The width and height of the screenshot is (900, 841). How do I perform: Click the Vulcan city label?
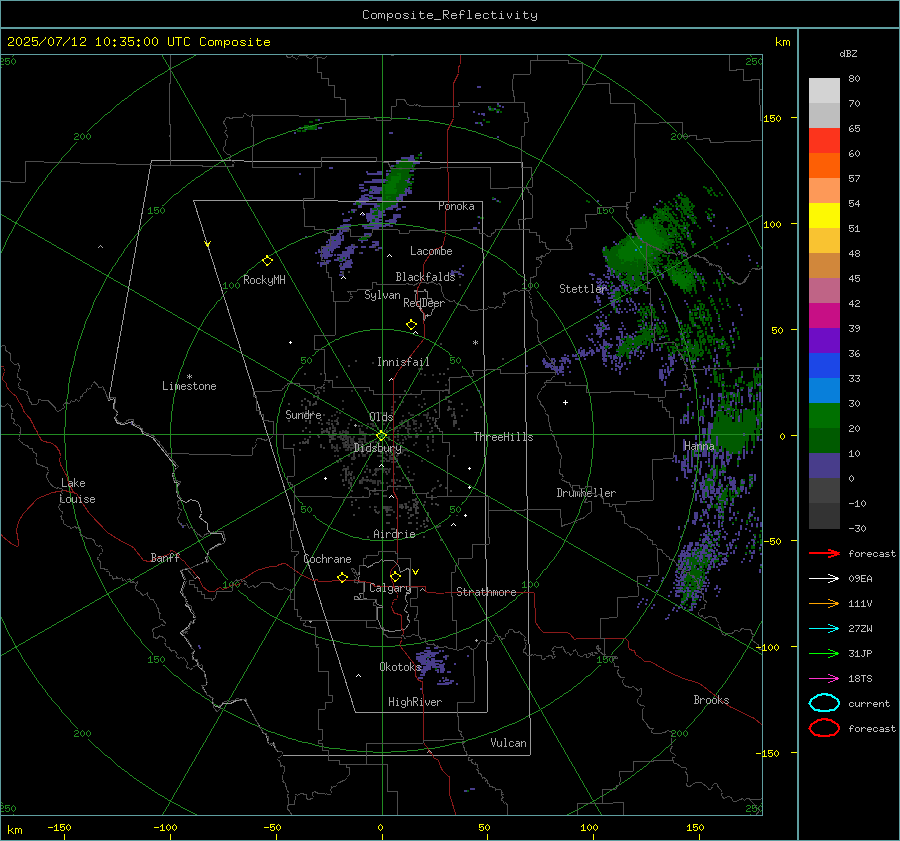[508, 743]
